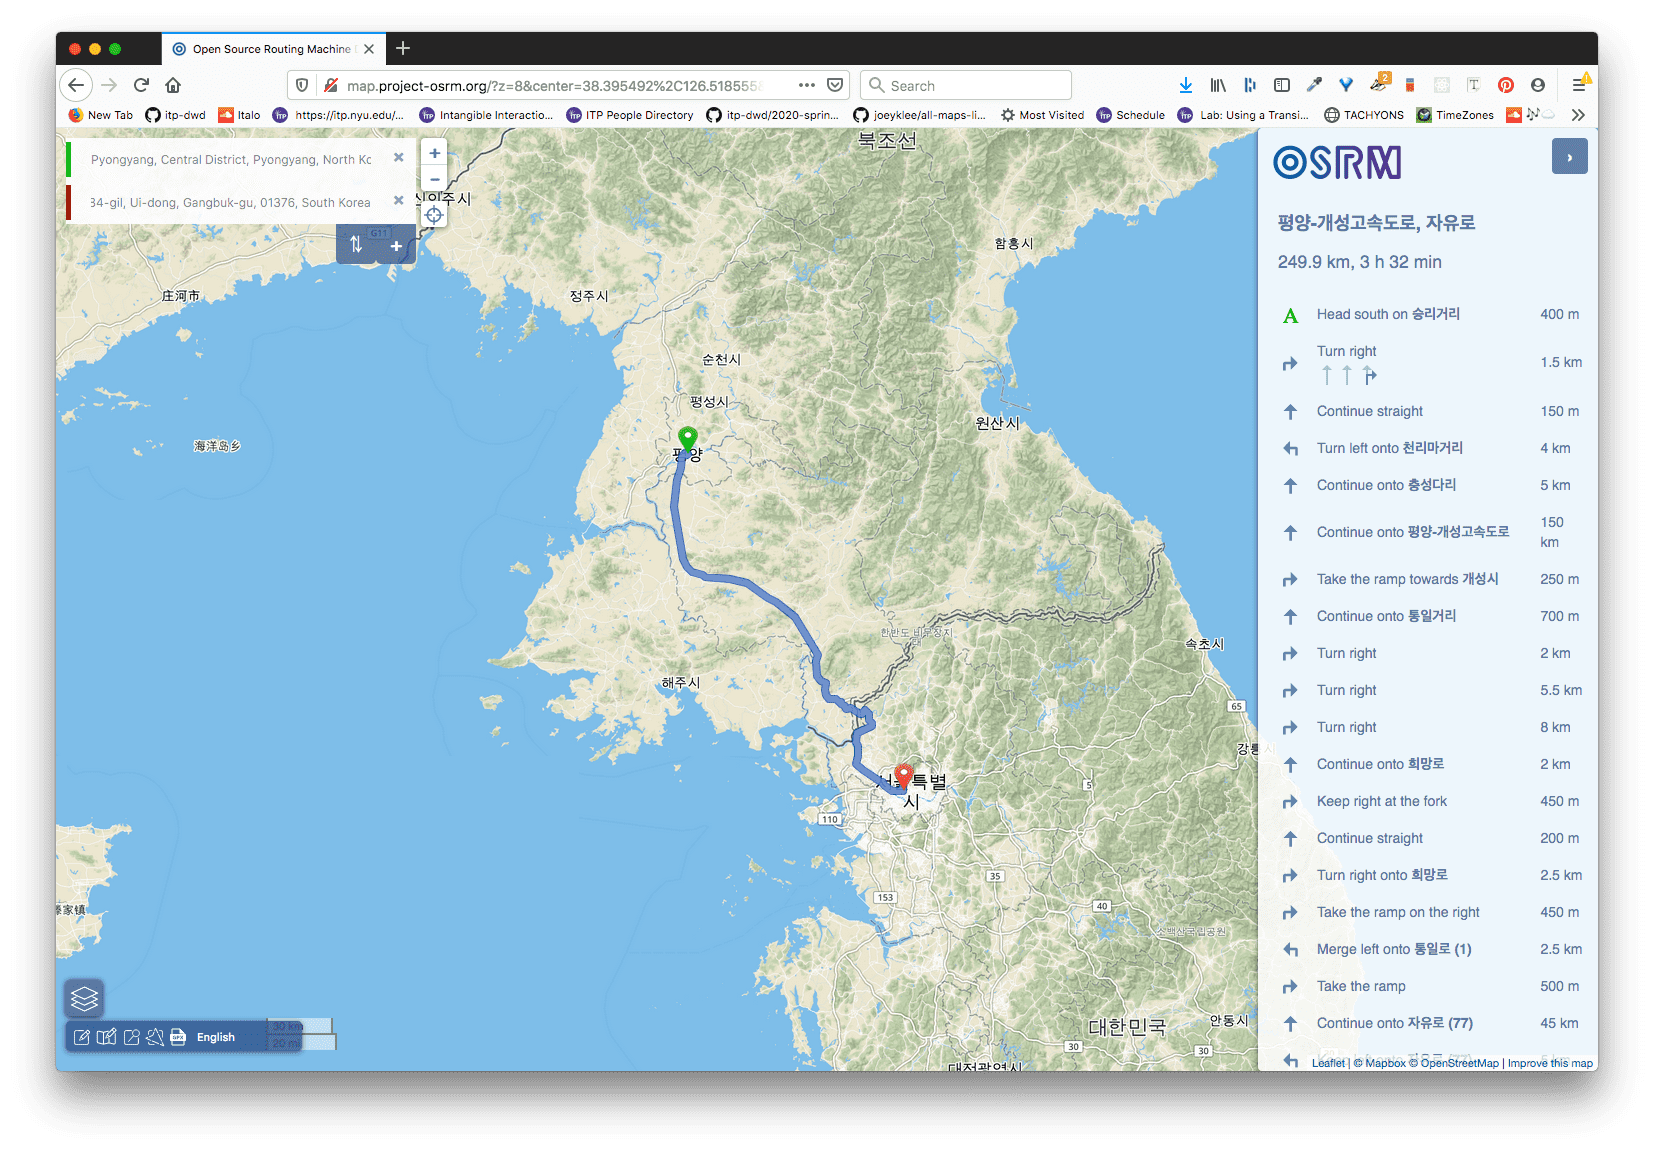Open the OpenStreetMap editor pencil icon
The width and height of the screenshot is (1654, 1151).
tap(82, 1037)
